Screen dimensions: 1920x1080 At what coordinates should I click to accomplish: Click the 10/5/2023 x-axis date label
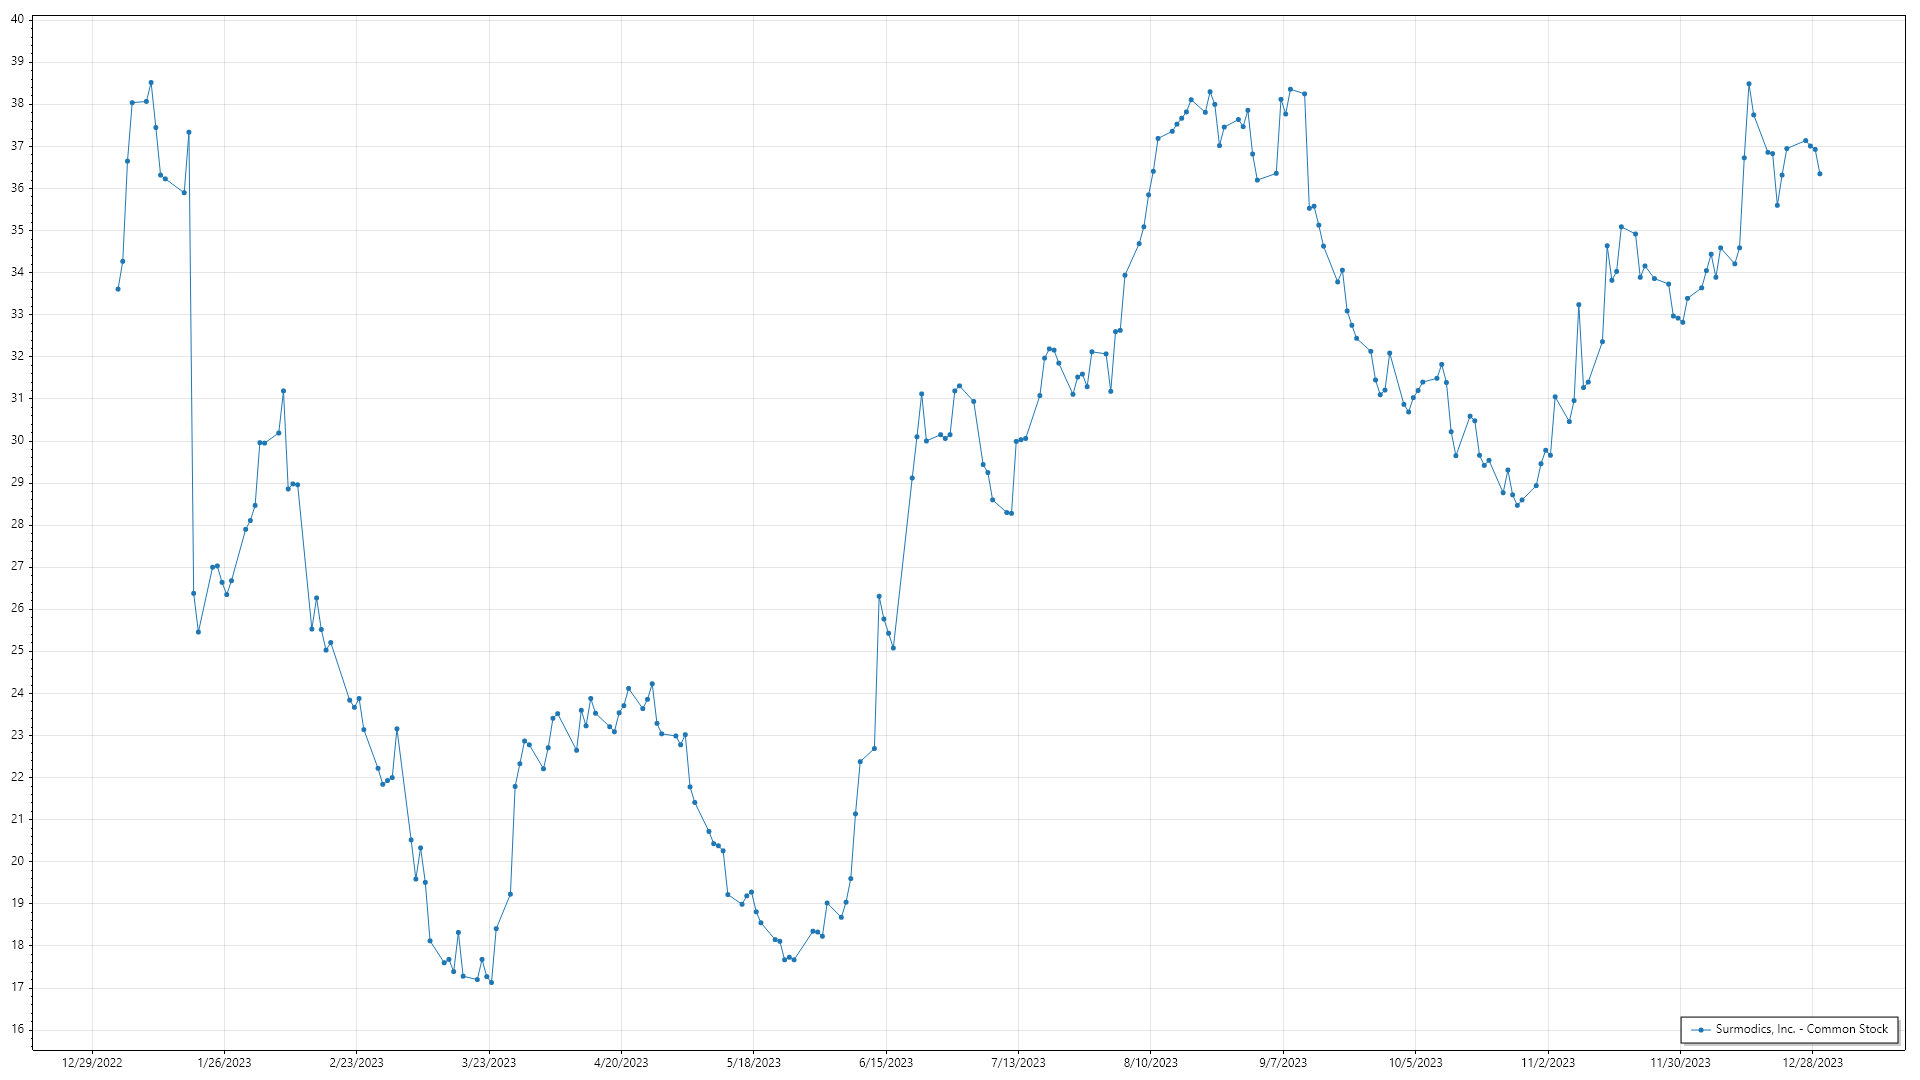(1415, 1063)
